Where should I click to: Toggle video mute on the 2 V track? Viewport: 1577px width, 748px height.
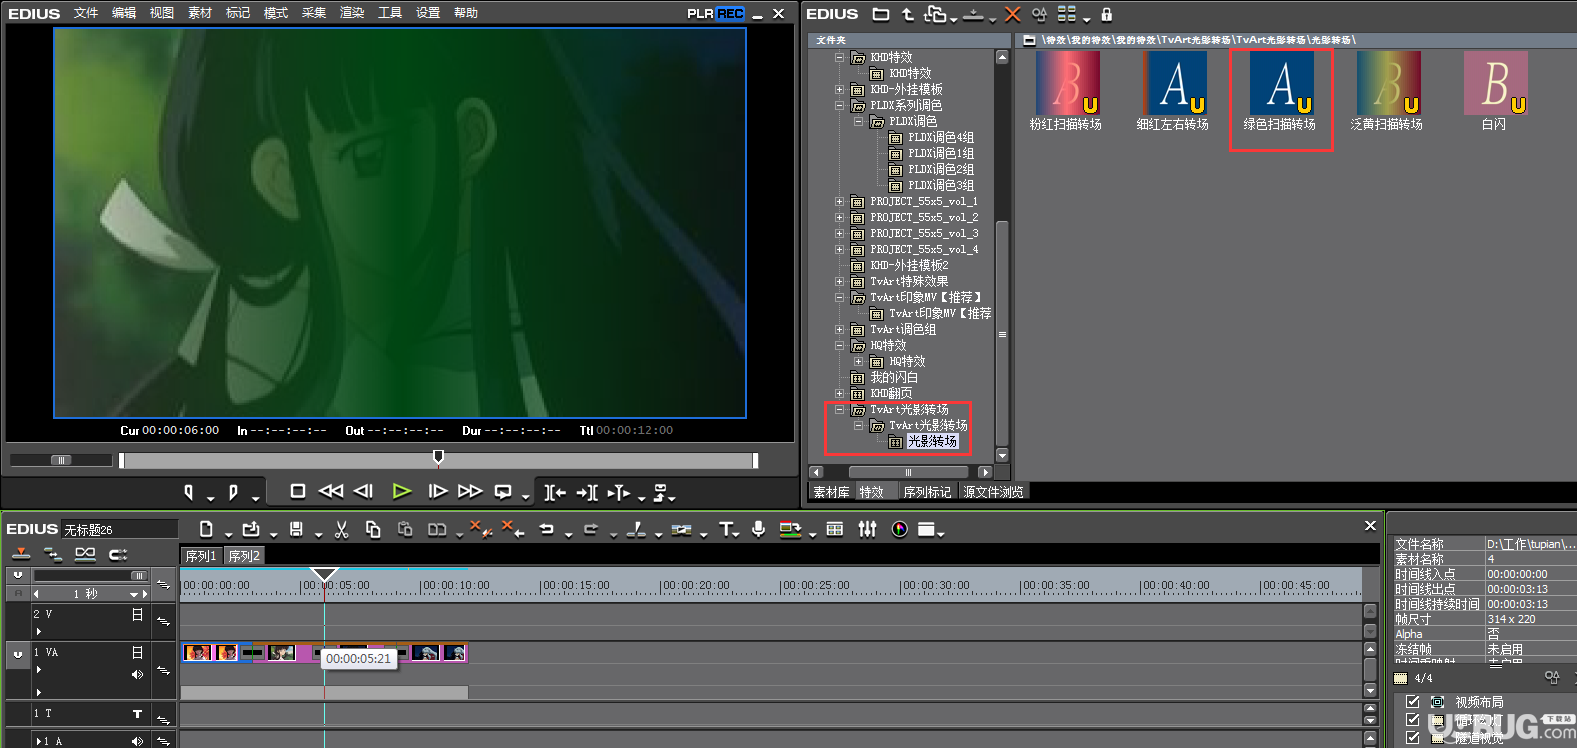tap(137, 614)
